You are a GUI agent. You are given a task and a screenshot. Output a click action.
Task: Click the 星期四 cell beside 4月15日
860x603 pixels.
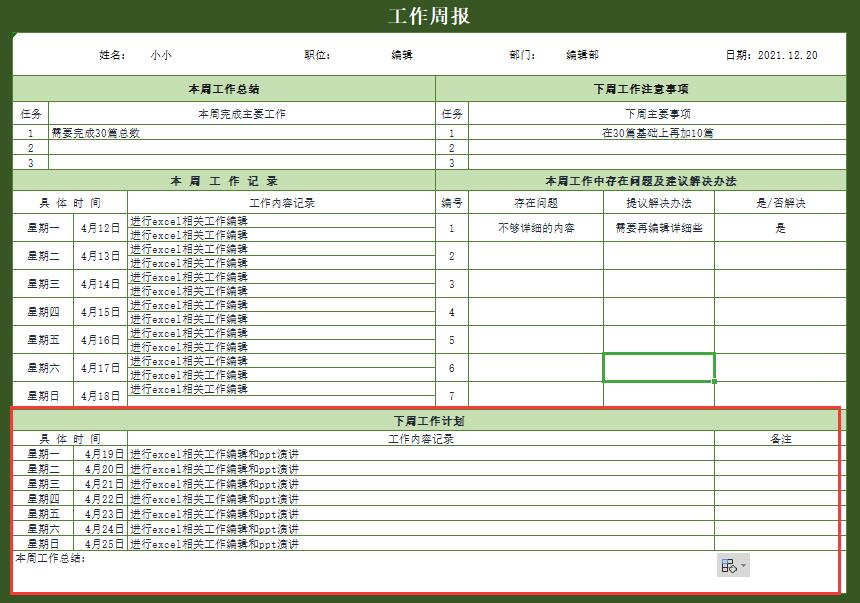(x=43, y=312)
